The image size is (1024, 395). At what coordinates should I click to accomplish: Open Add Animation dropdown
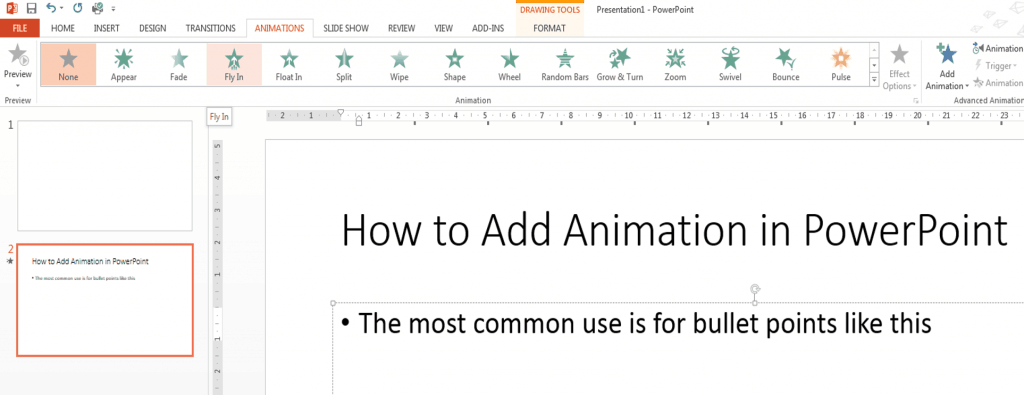pos(947,67)
